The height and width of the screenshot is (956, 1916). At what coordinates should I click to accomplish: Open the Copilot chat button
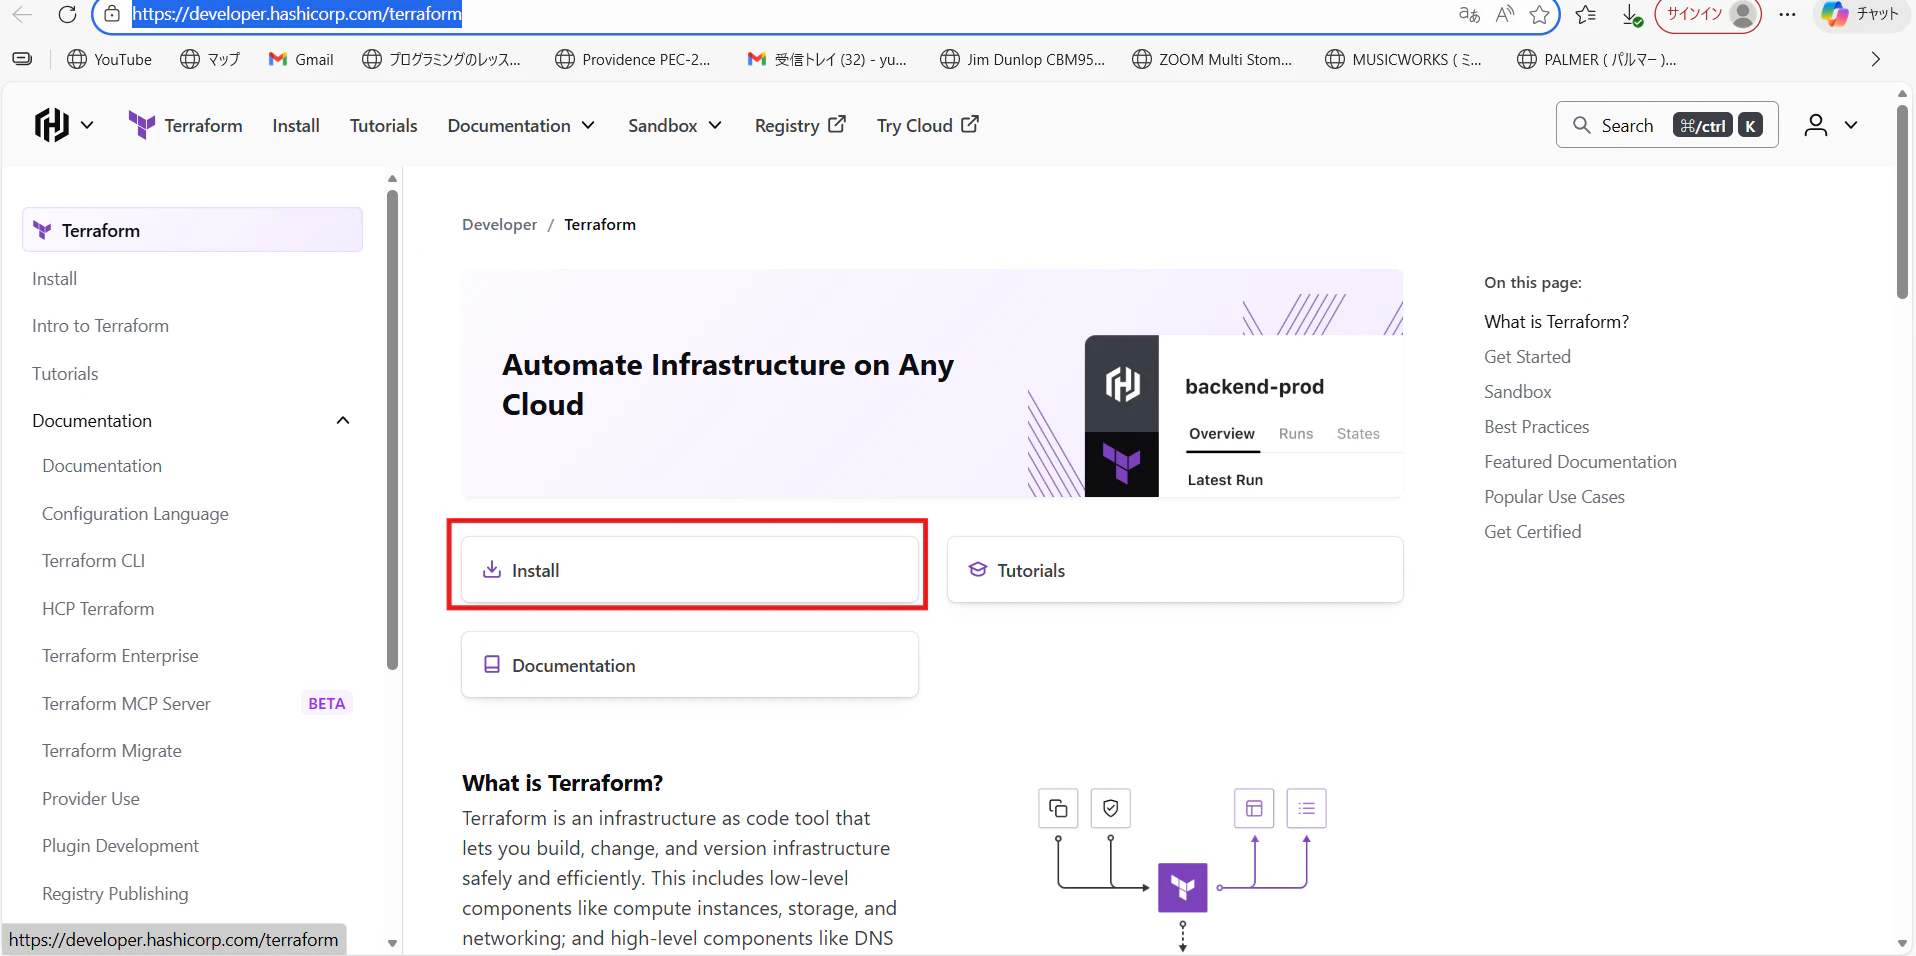(1859, 14)
